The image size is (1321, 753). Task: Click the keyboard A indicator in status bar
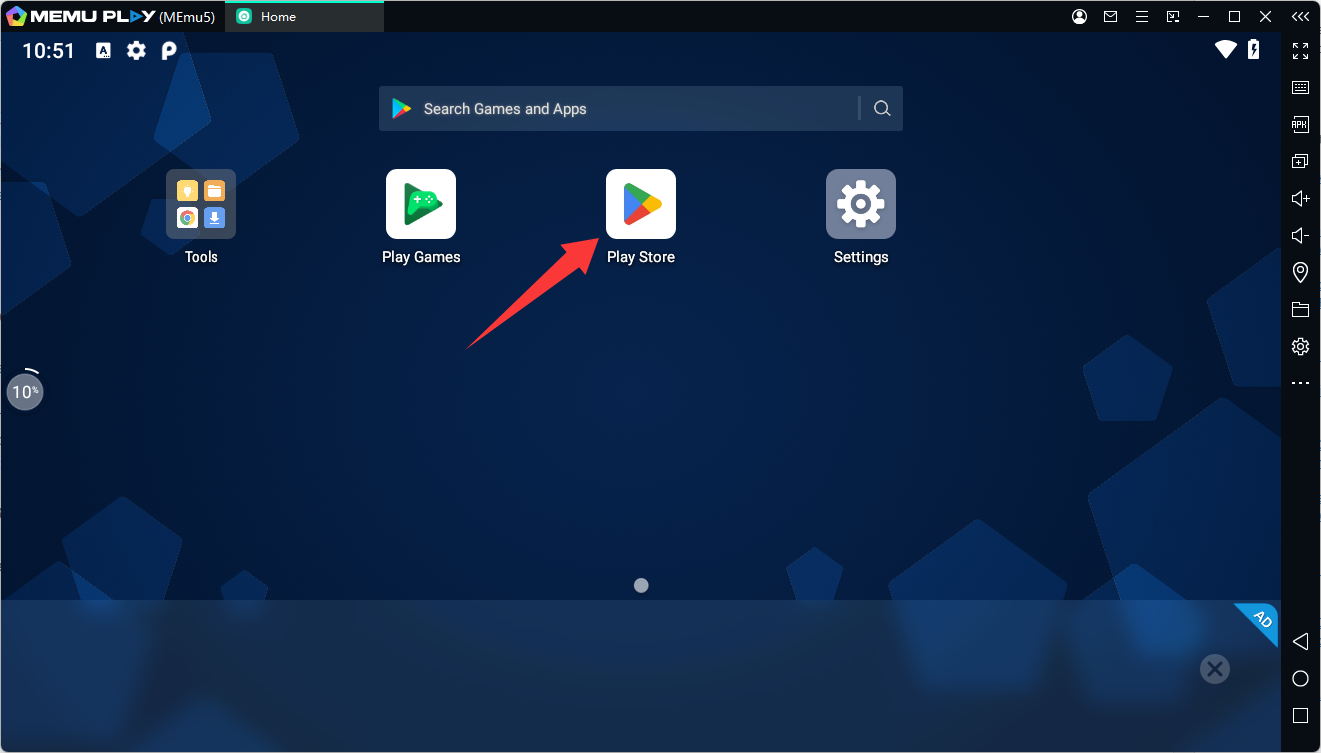click(x=103, y=50)
